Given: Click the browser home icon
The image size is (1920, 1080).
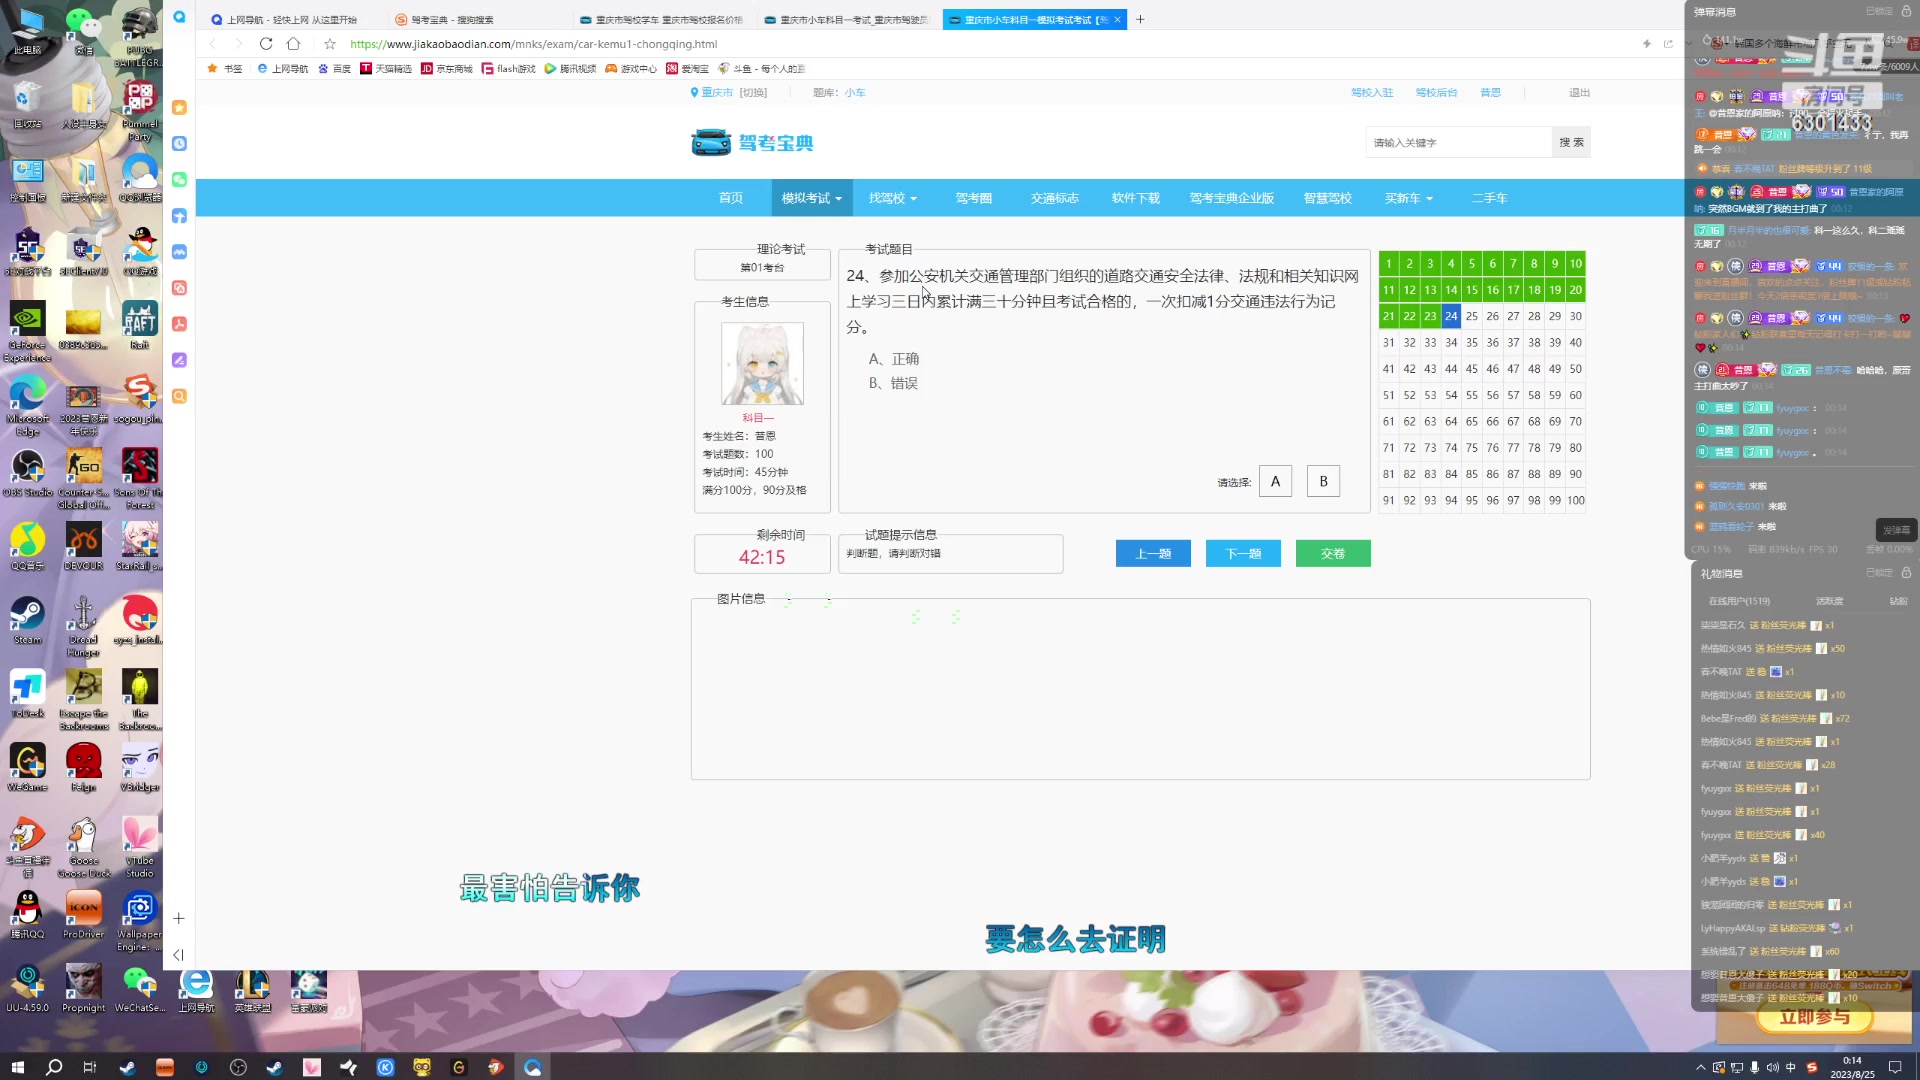Looking at the screenshot, I should pos(293,44).
